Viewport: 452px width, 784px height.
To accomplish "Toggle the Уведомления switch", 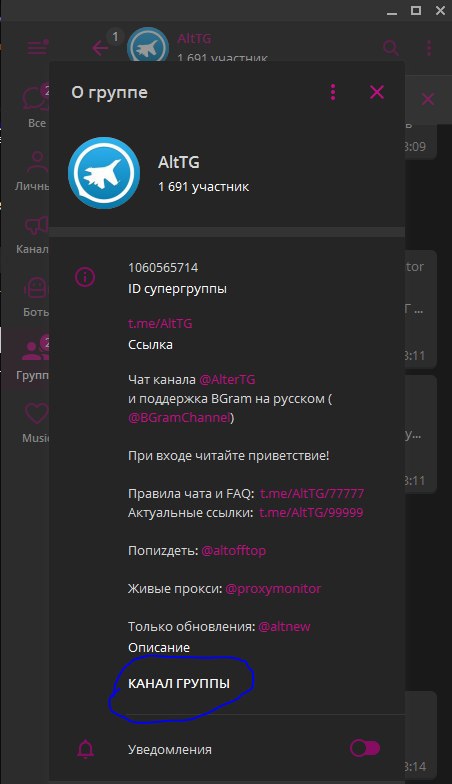I will coord(365,748).
